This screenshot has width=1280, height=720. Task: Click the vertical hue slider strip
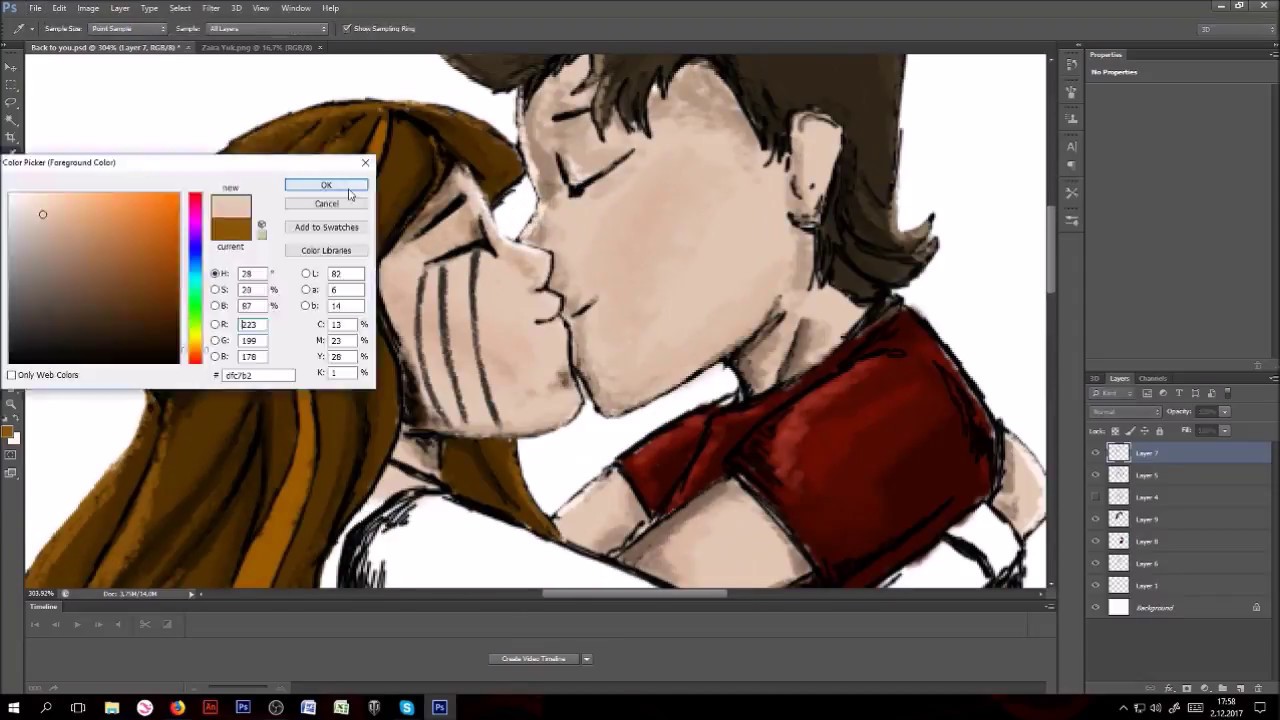tap(195, 278)
